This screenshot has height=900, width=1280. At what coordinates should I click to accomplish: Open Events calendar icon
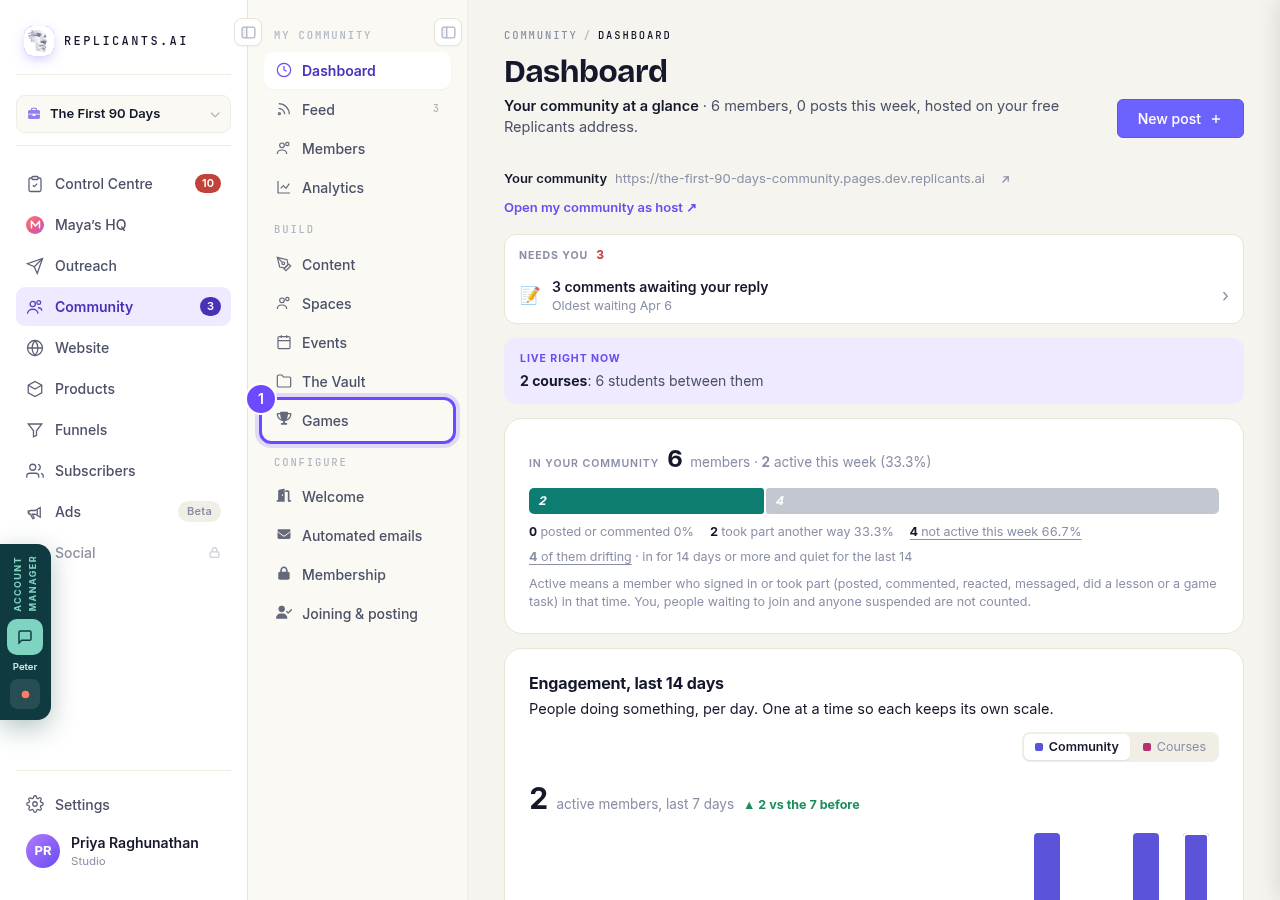click(284, 343)
